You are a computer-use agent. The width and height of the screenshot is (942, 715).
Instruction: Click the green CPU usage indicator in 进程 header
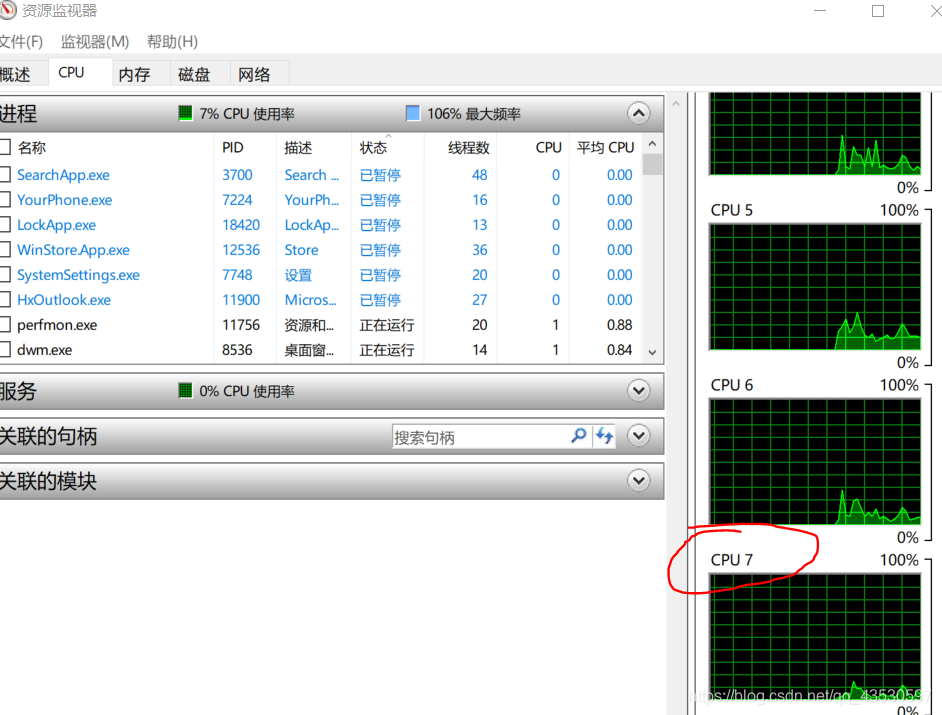[x=185, y=113]
